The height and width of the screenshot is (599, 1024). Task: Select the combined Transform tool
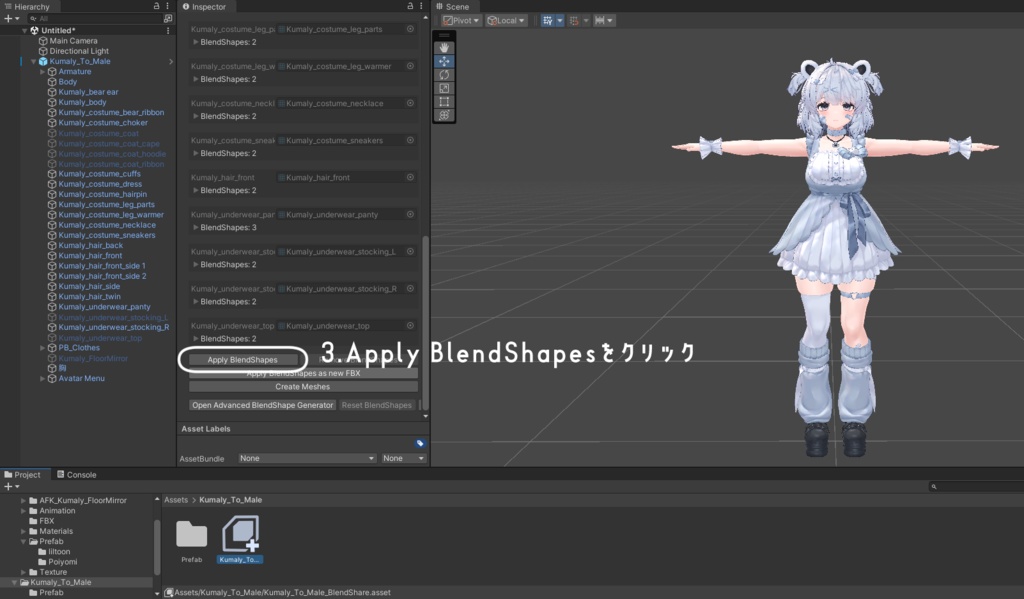[x=445, y=115]
